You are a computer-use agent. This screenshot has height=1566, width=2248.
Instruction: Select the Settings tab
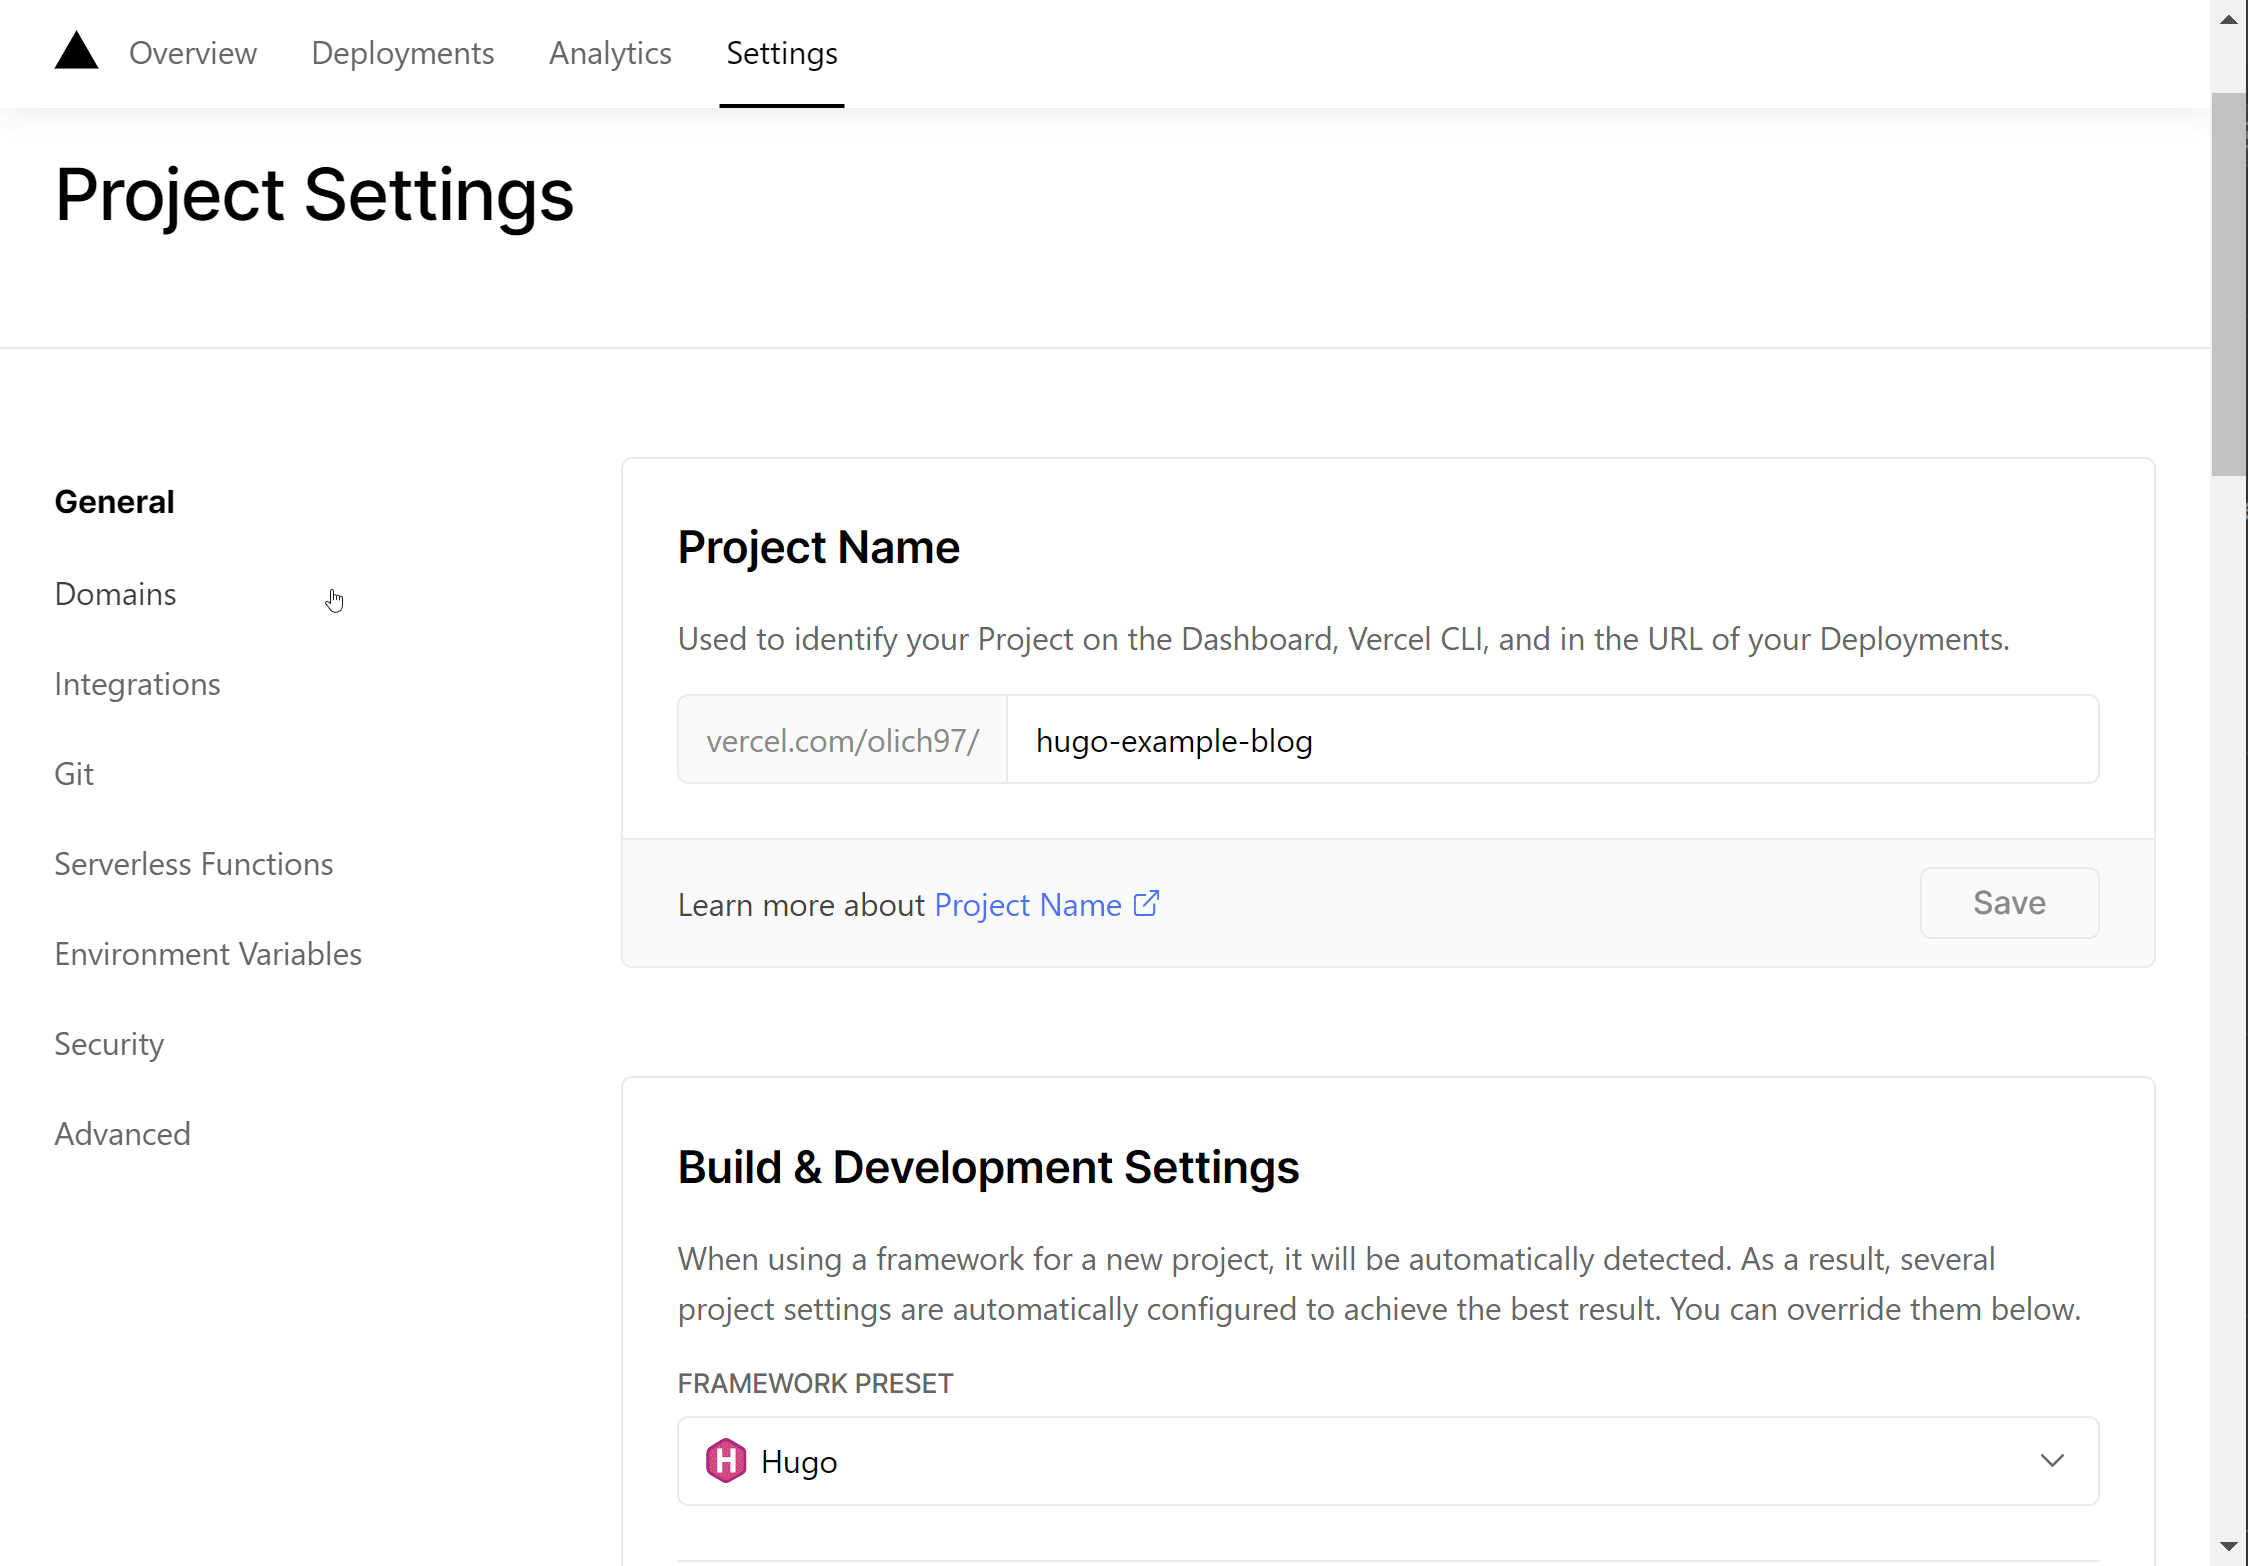point(781,53)
